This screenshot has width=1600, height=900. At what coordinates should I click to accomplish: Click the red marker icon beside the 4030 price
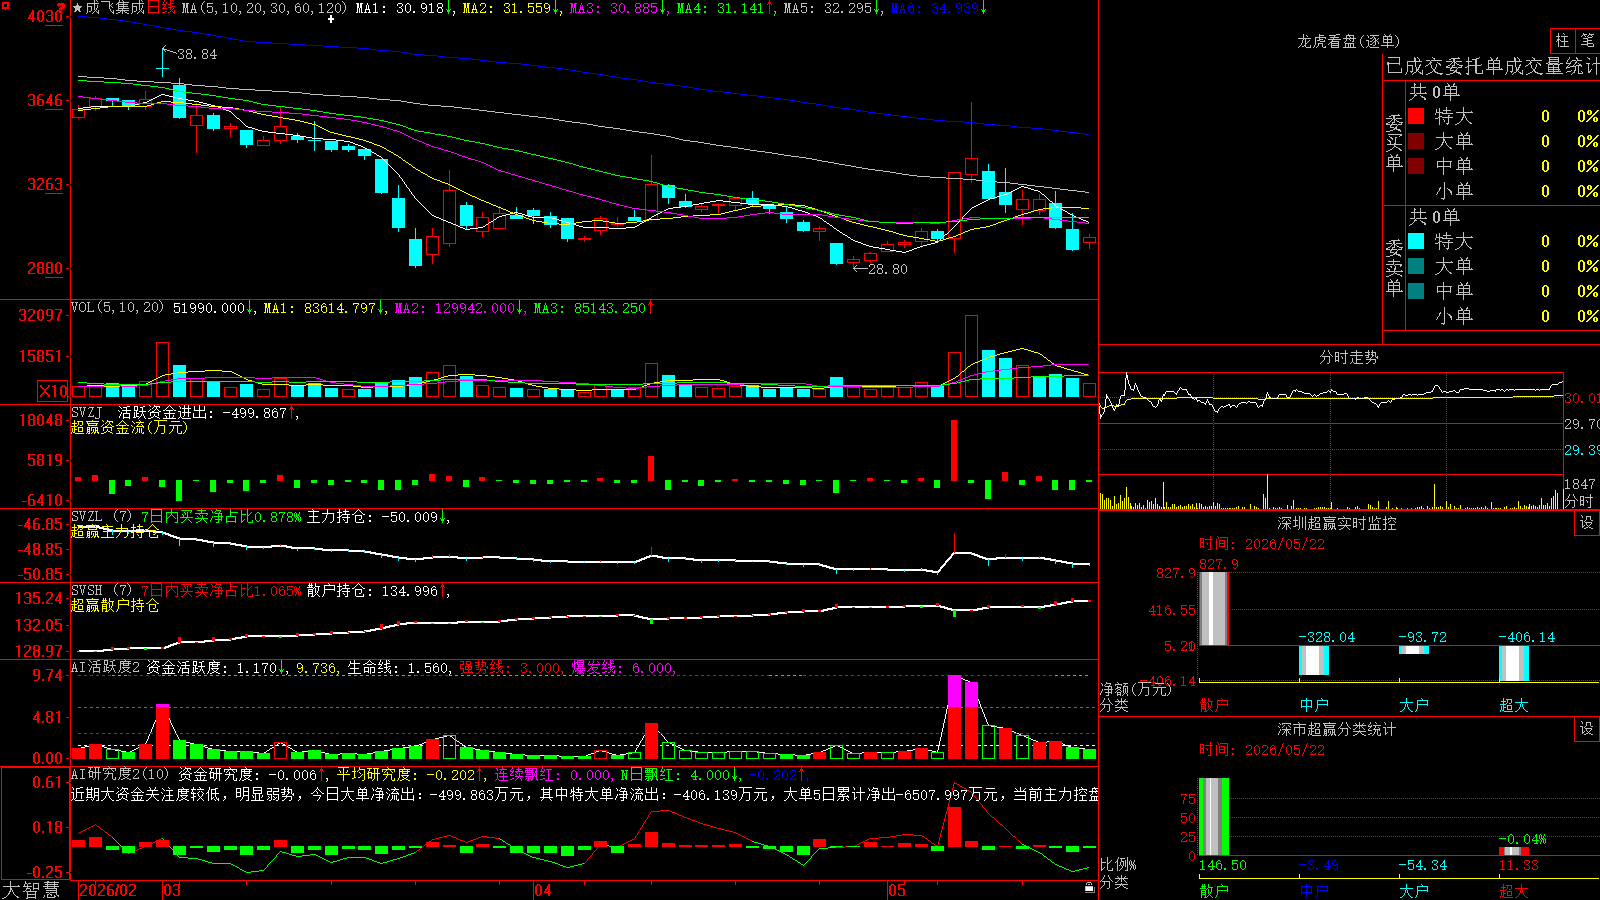(x=61, y=9)
